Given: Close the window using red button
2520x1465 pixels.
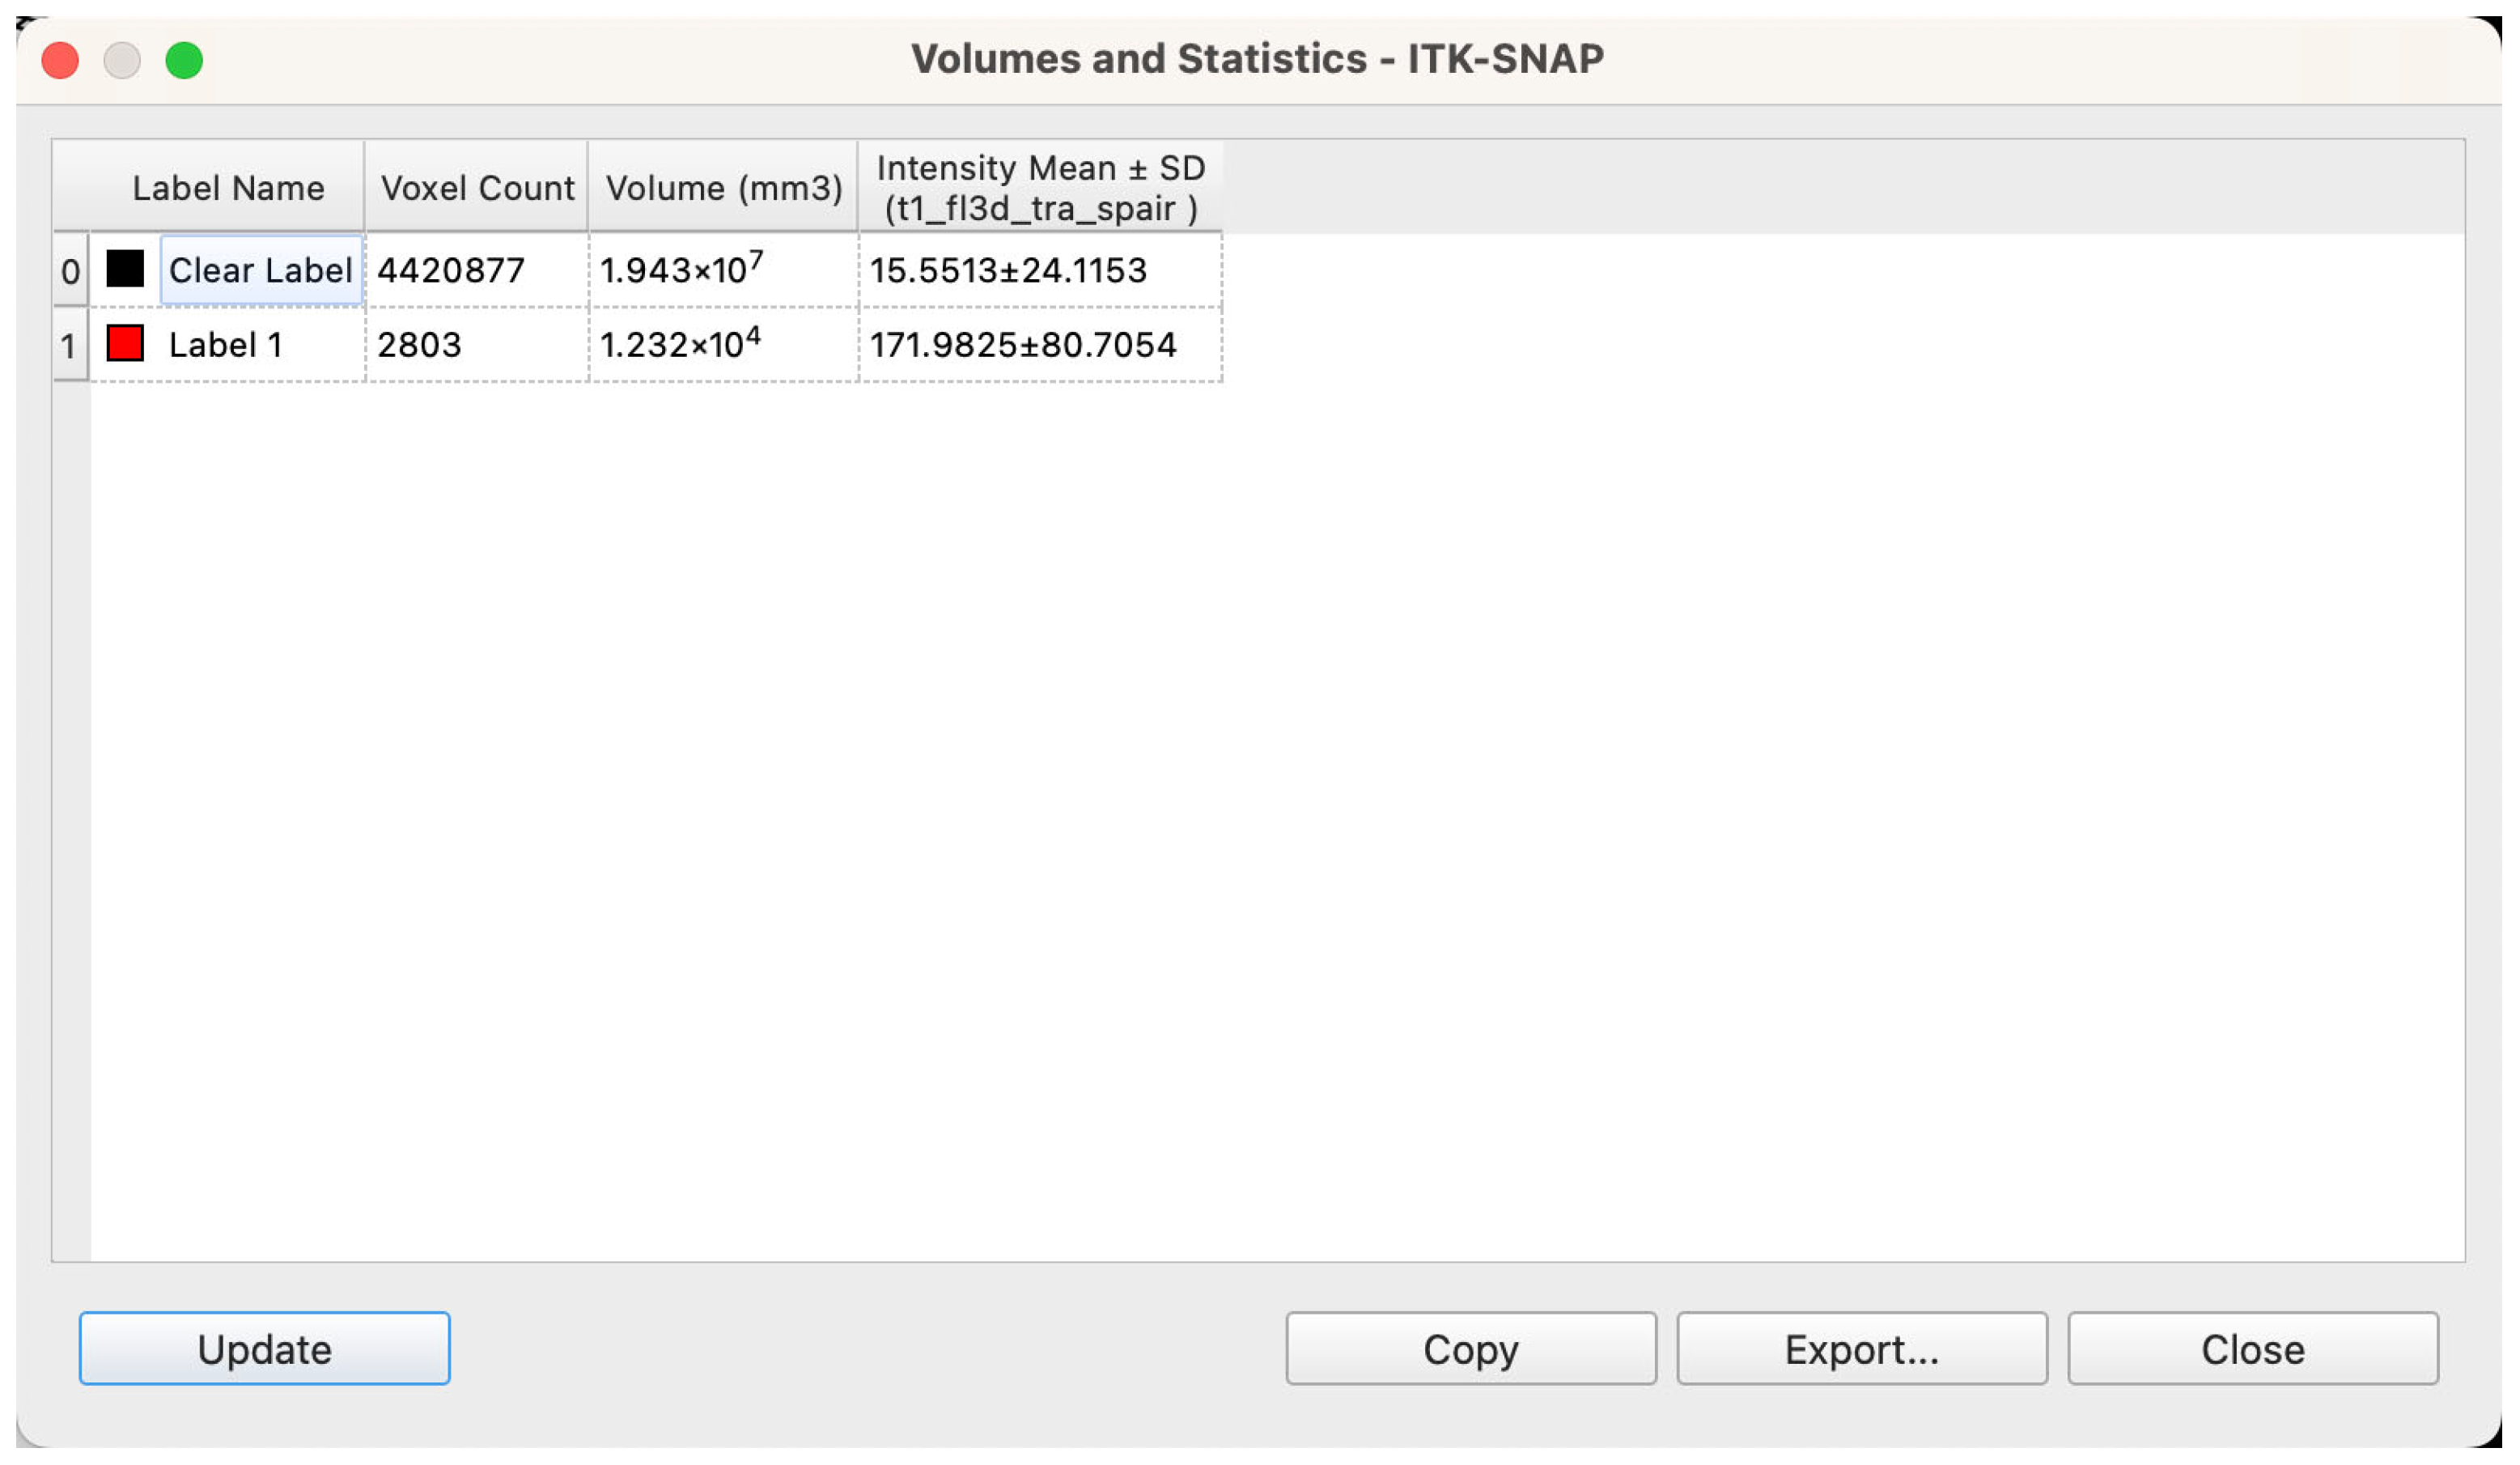Looking at the screenshot, I should (60, 60).
